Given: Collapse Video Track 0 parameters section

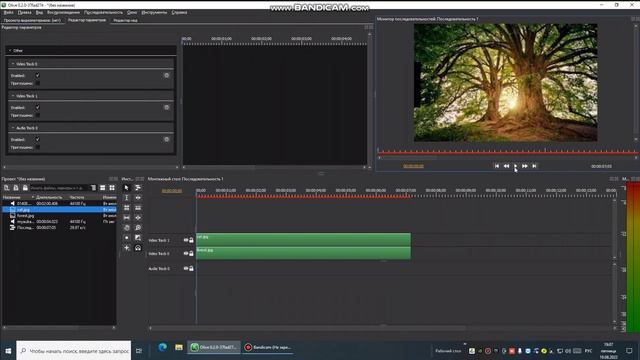Looking at the screenshot, I should point(13,64).
